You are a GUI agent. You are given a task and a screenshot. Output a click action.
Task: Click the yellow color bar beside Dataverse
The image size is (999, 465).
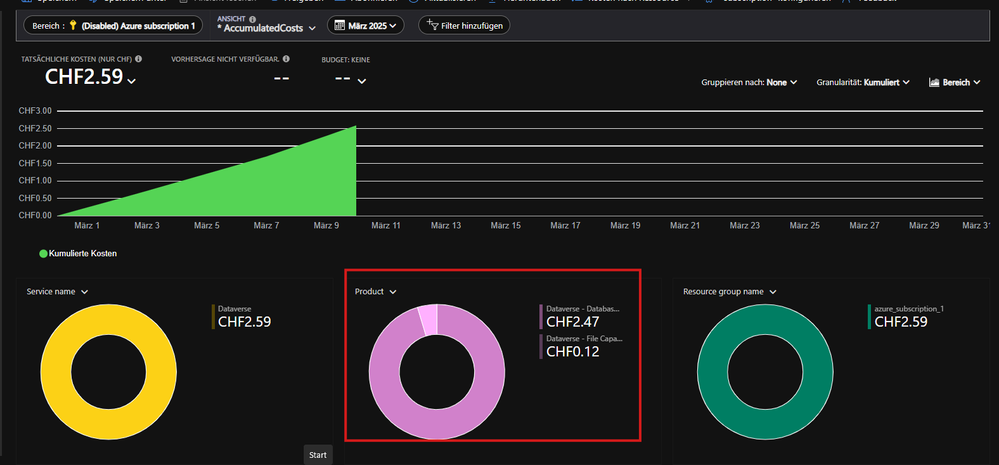coord(213,317)
